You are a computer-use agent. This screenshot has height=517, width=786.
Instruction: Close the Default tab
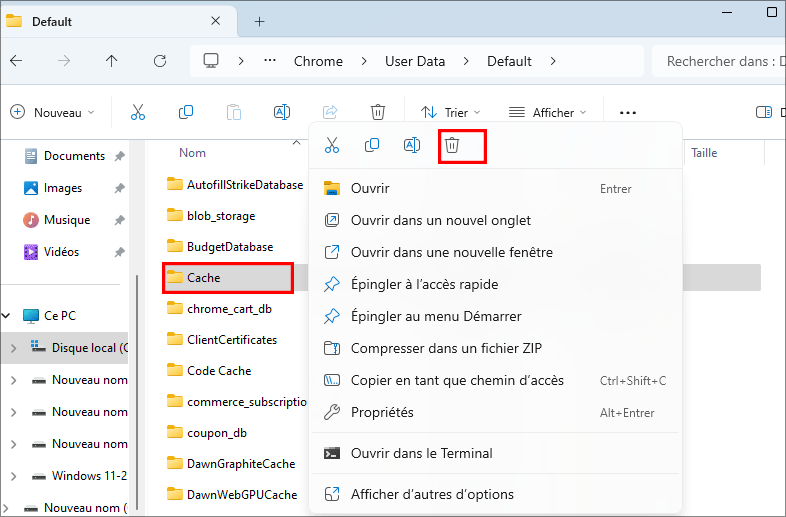coord(216,21)
